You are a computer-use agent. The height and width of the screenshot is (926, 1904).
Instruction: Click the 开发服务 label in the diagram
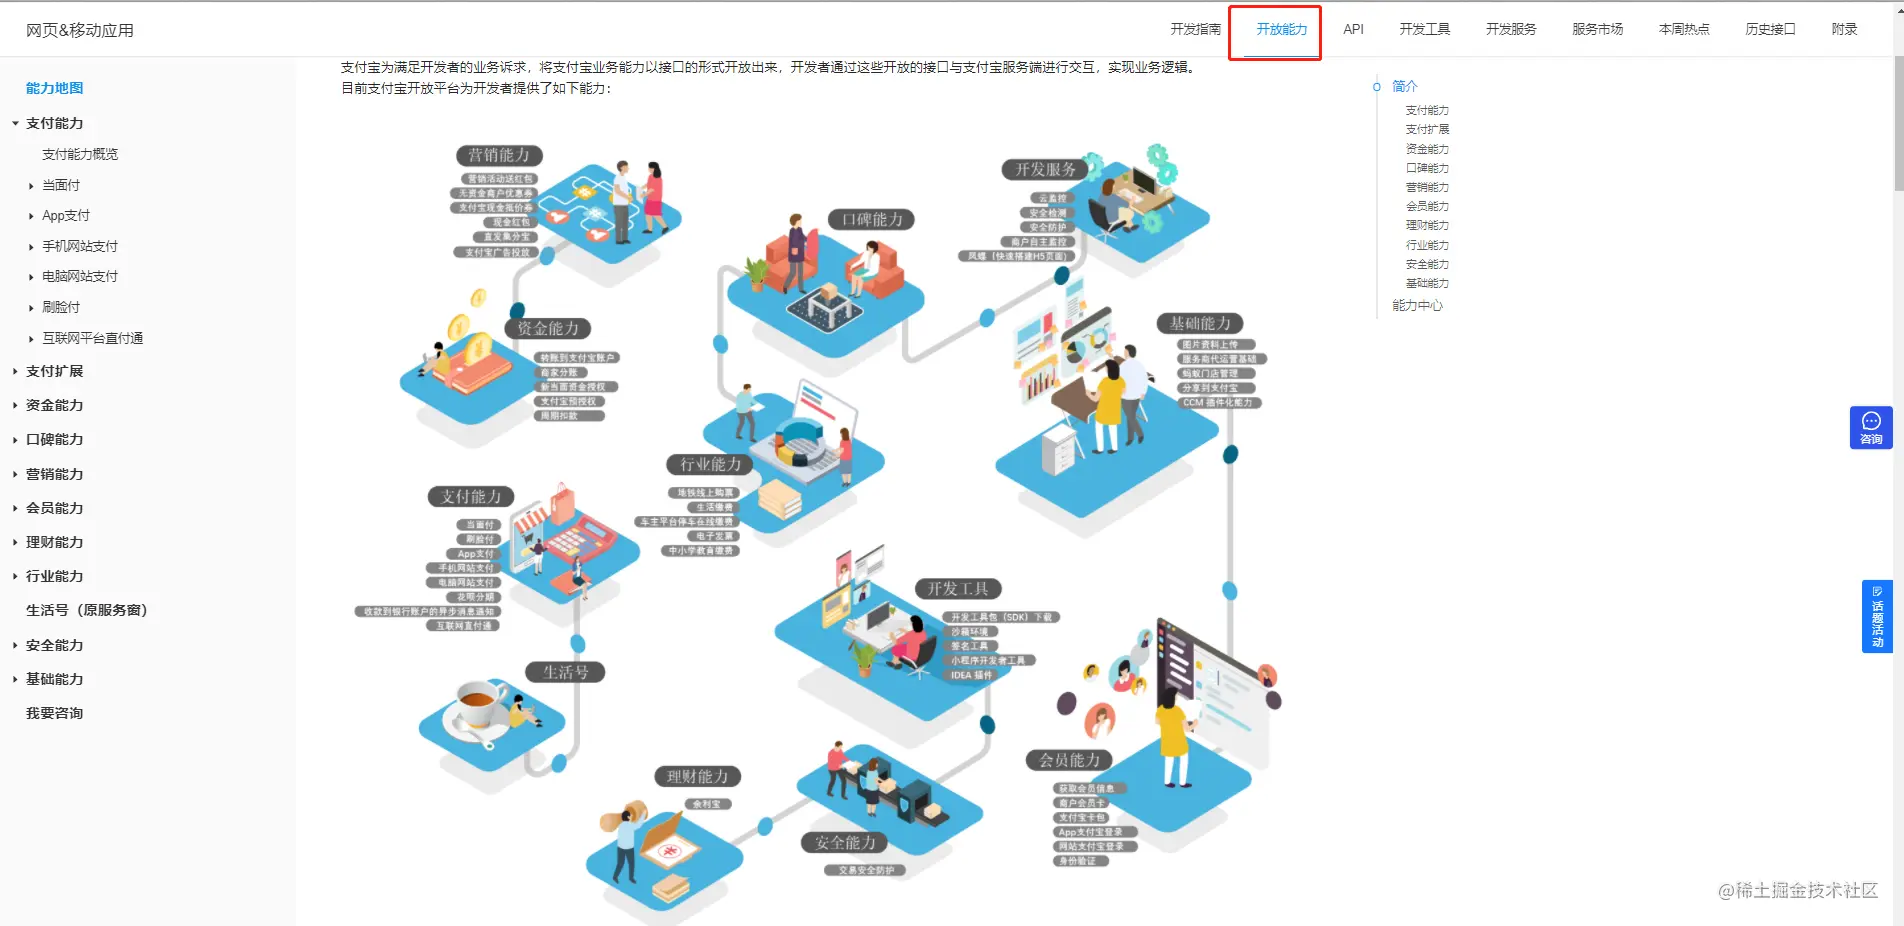pos(1046,170)
